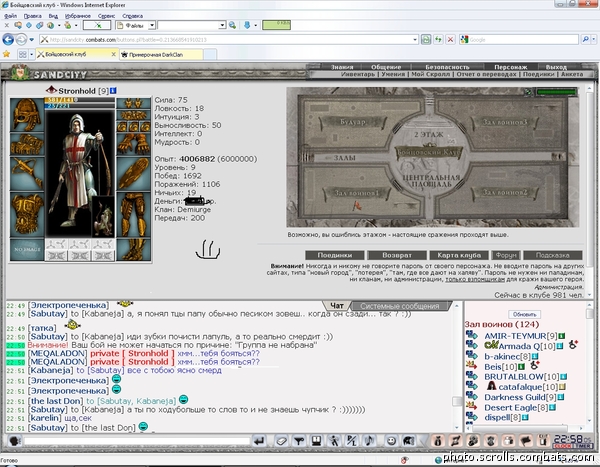Click the helmet equipment slot
Viewport: 600px width, 467px height.
click(27, 114)
